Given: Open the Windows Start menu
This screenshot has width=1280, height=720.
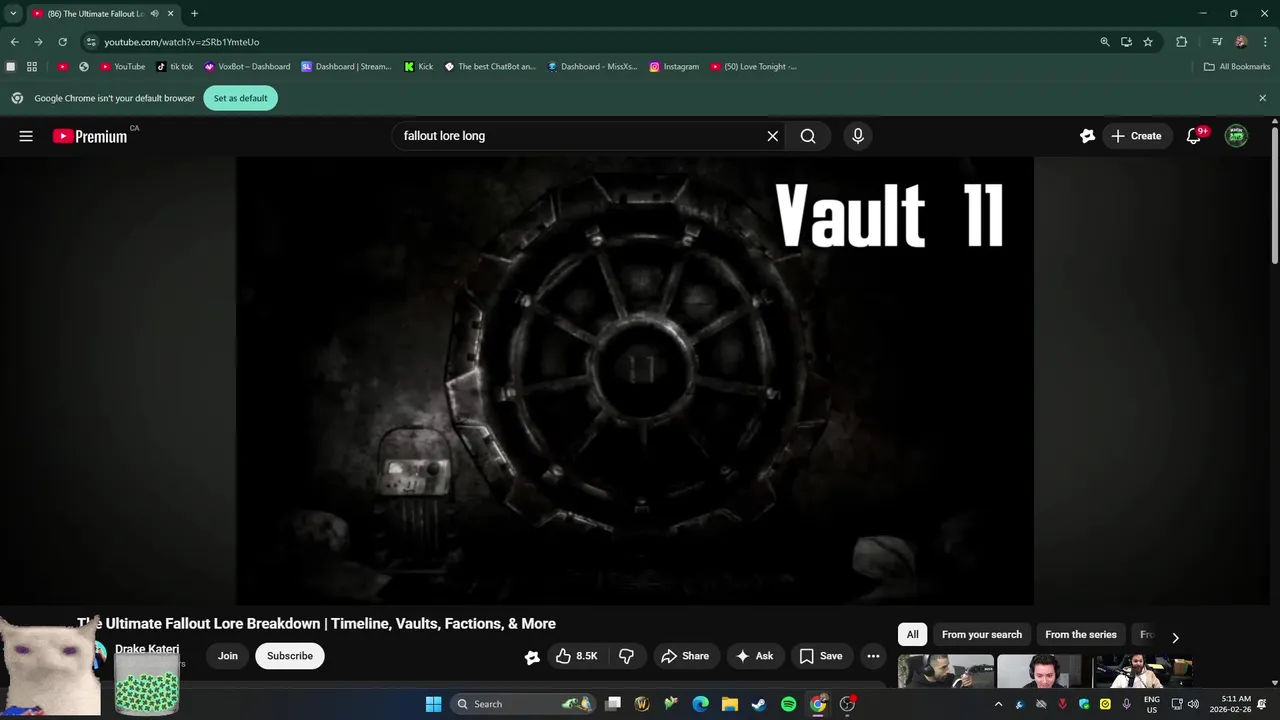Looking at the screenshot, I should pyautogui.click(x=433, y=704).
